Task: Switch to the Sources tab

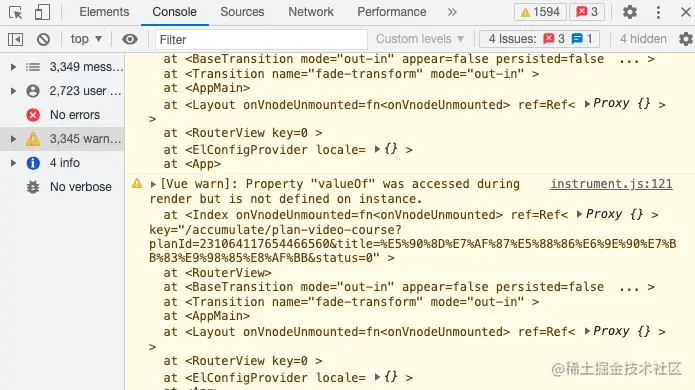Action: click(242, 12)
